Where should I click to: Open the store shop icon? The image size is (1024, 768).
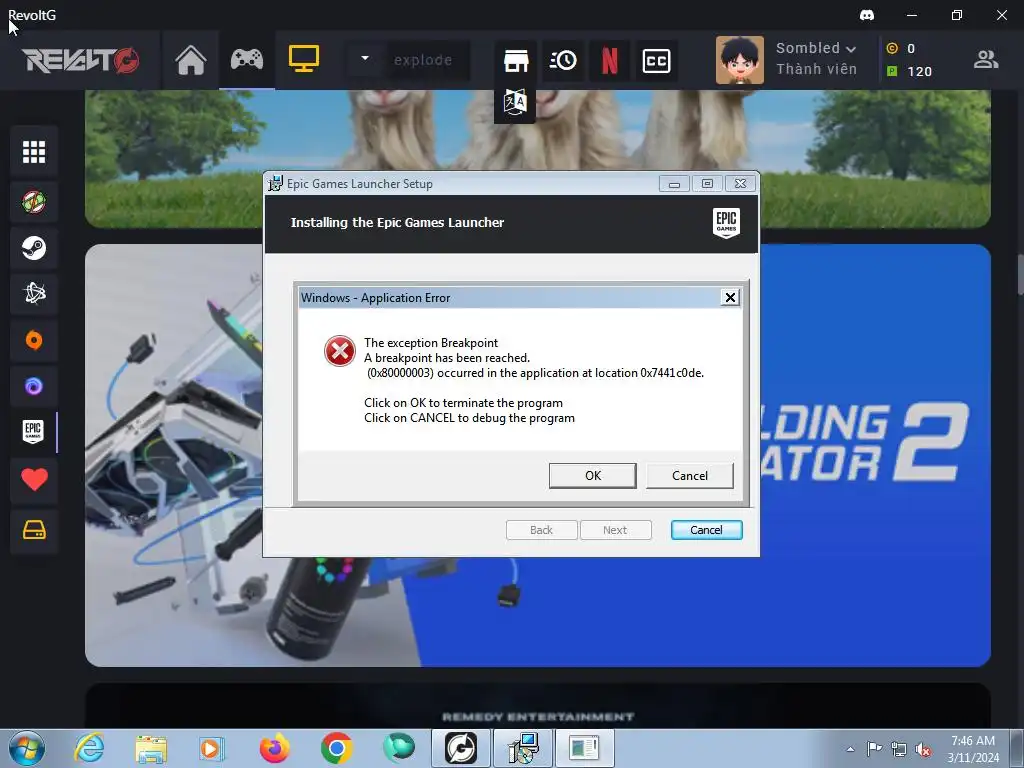tap(516, 61)
